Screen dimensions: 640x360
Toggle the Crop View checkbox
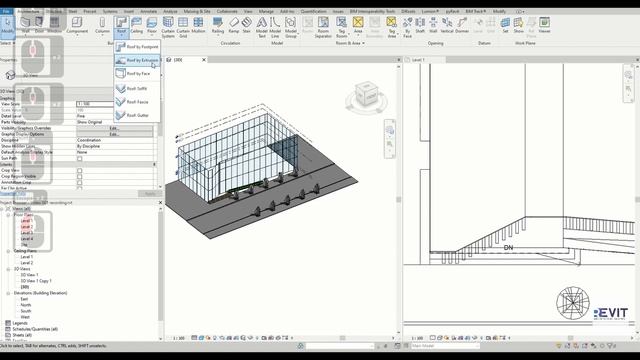tap(80, 171)
